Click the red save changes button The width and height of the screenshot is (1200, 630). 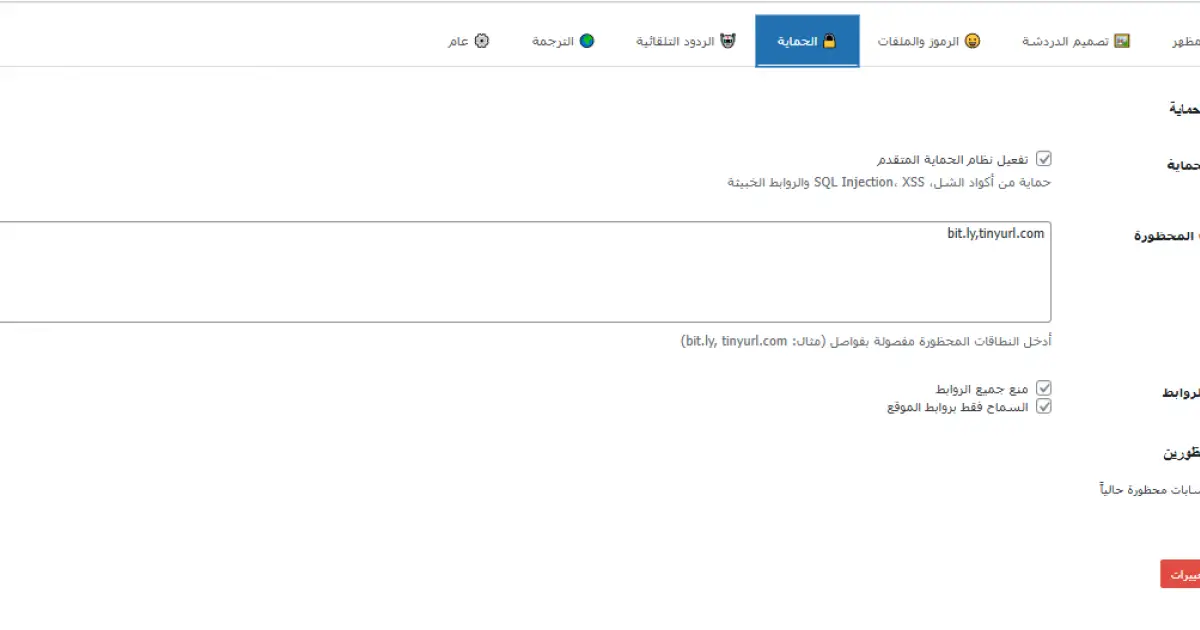1181,574
